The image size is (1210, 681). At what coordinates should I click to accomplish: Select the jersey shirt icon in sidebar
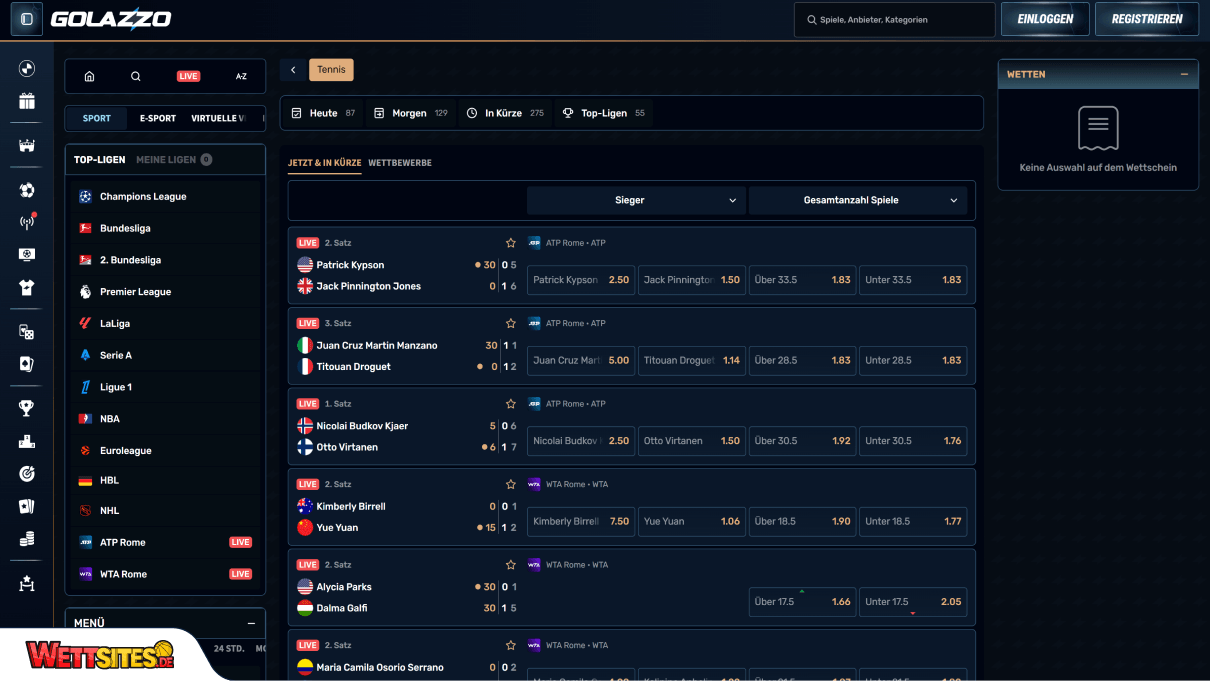(27, 288)
